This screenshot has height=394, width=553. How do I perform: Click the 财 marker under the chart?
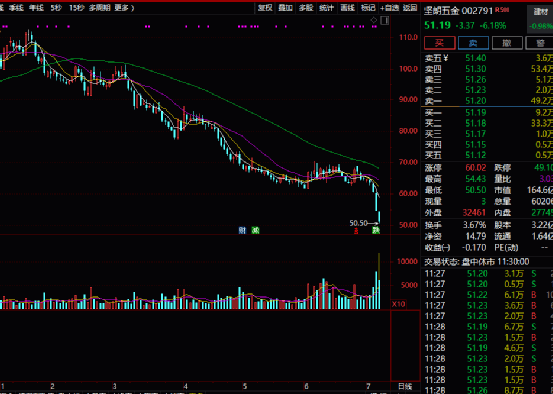[x=242, y=230]
